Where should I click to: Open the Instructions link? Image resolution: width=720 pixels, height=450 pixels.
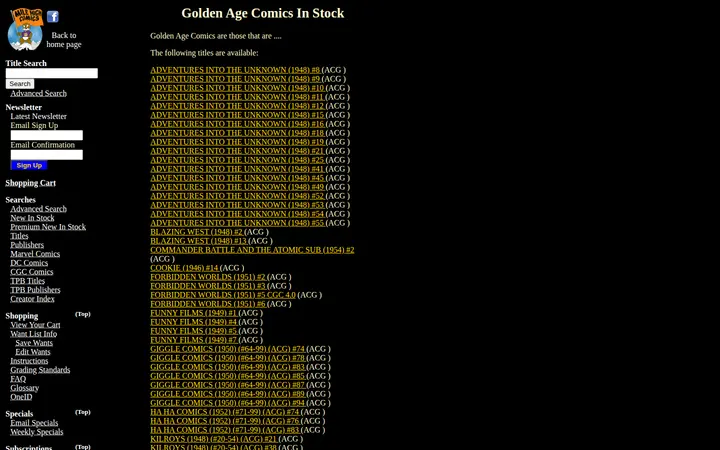[x=29, y=361]
